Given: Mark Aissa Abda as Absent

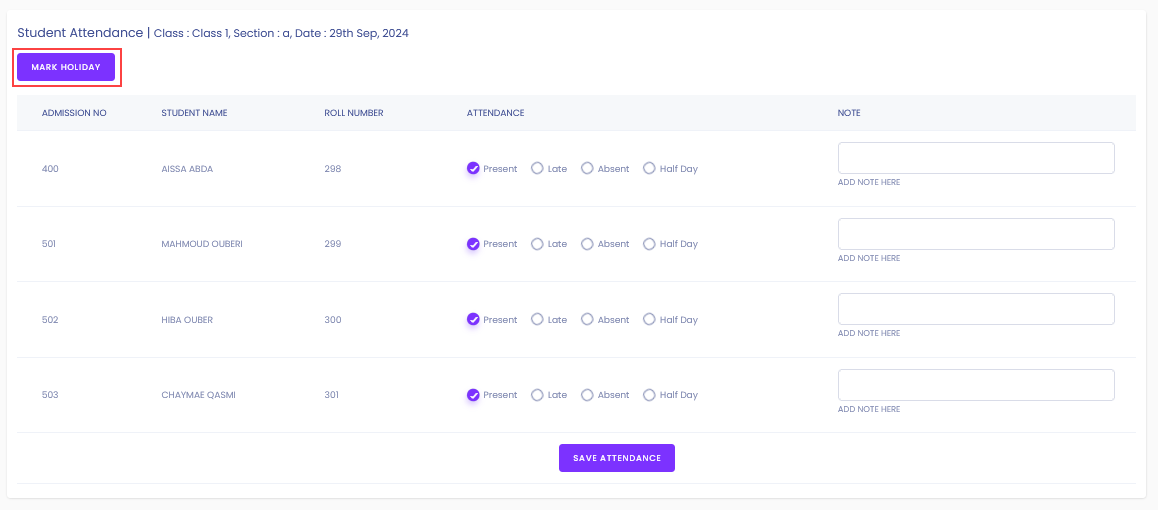Looking at the screenshot, I should coord(587,168).
